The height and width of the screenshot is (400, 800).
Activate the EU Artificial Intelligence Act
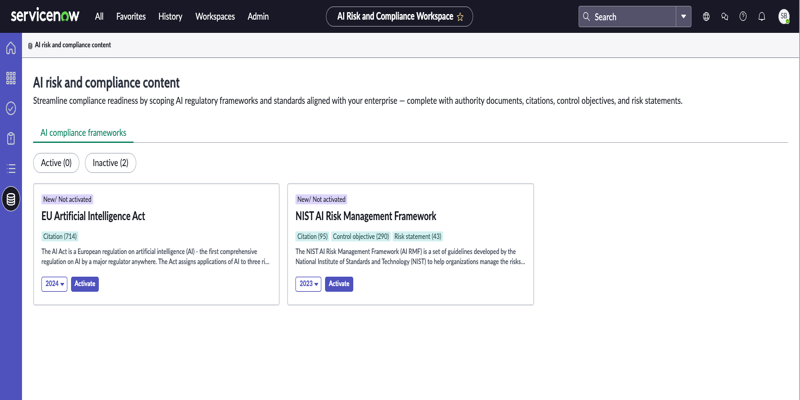tap(85, 284)
